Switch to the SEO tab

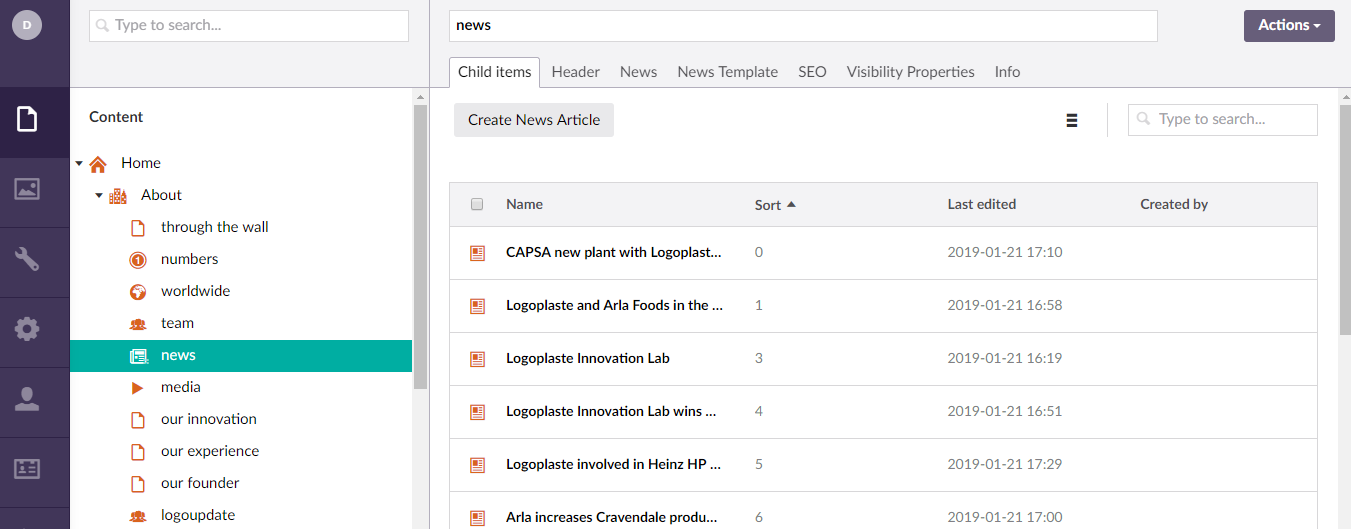(x=812, y=72)
